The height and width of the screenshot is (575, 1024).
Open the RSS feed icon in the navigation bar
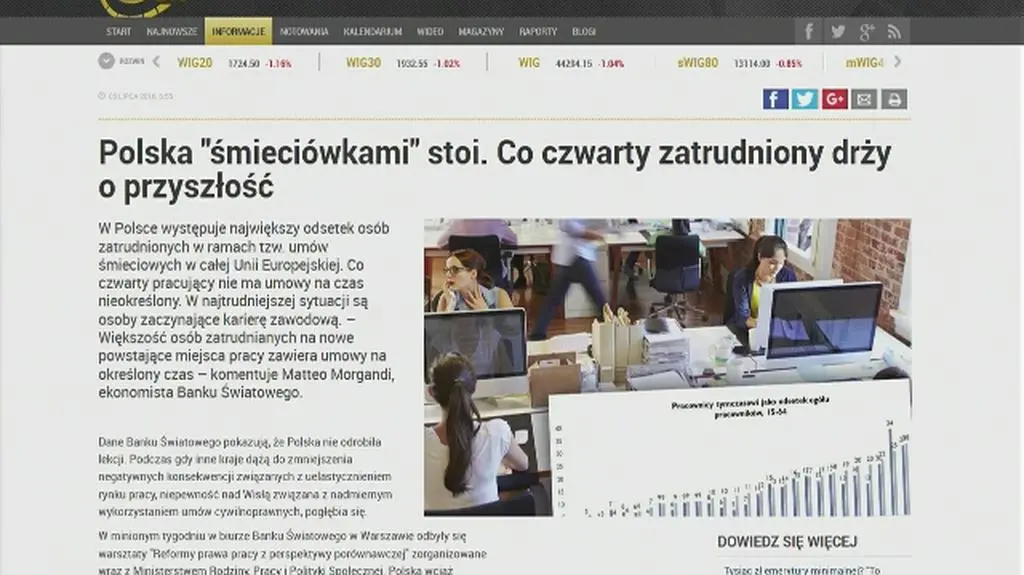(894, 32)
